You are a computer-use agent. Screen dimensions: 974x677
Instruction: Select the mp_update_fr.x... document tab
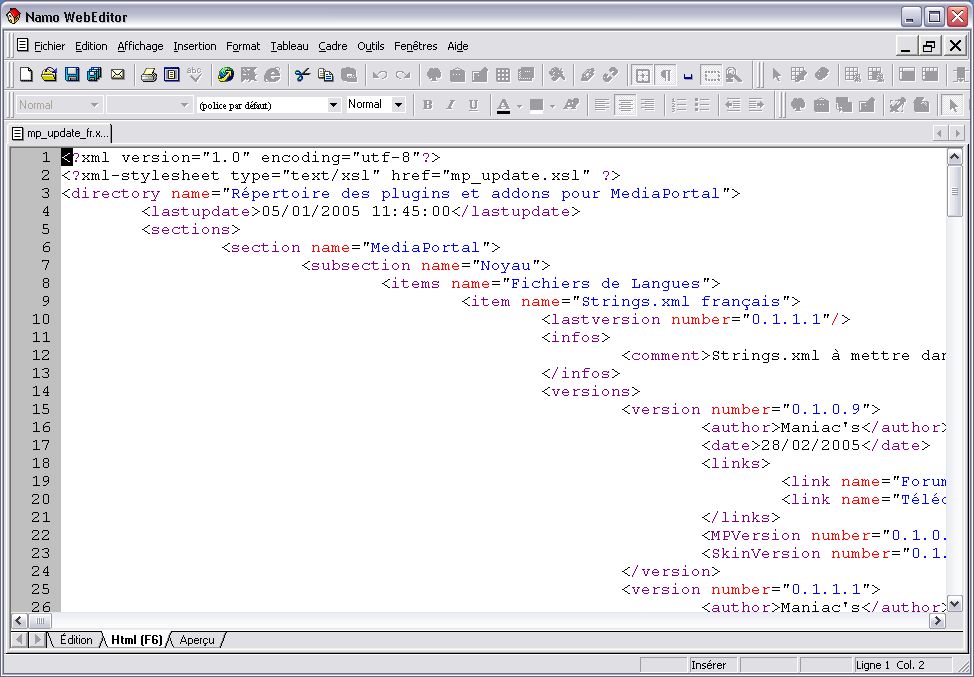61,133
